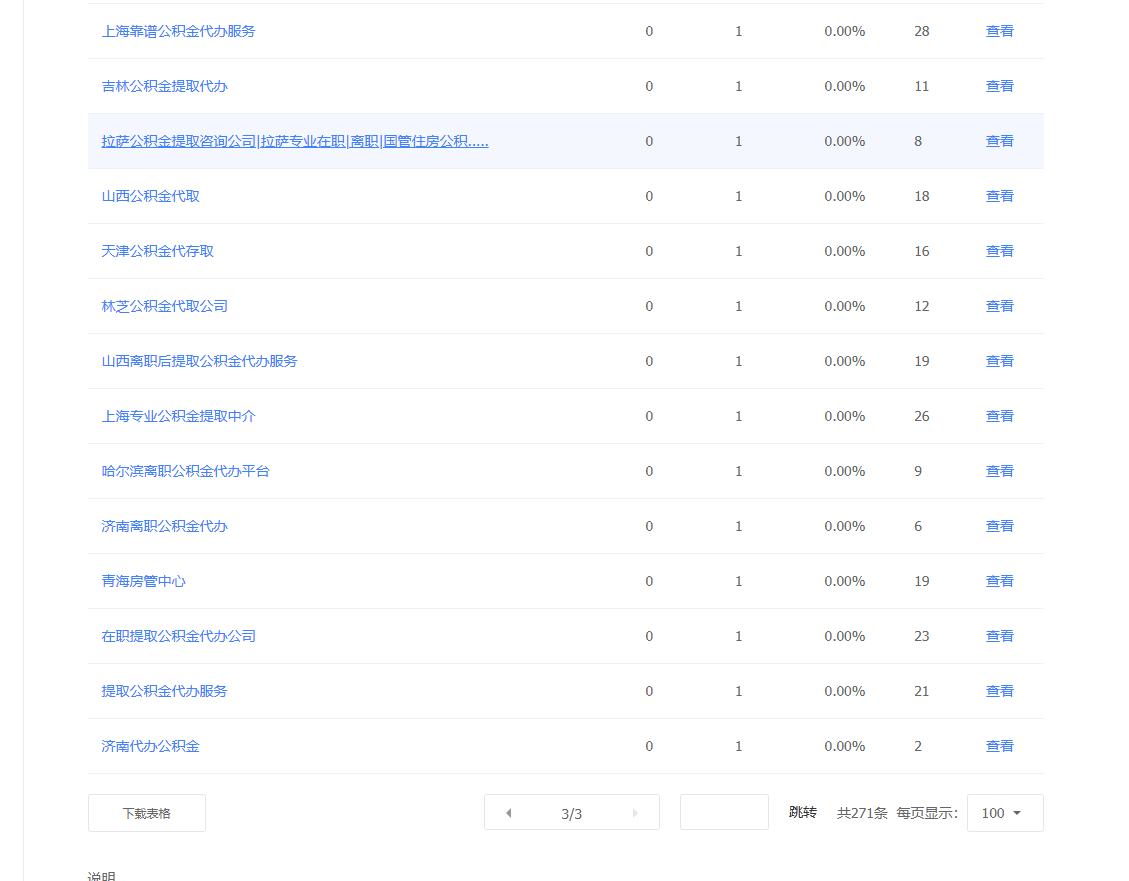Open keyword 在职提取公积金代办公司

(179, 636)
